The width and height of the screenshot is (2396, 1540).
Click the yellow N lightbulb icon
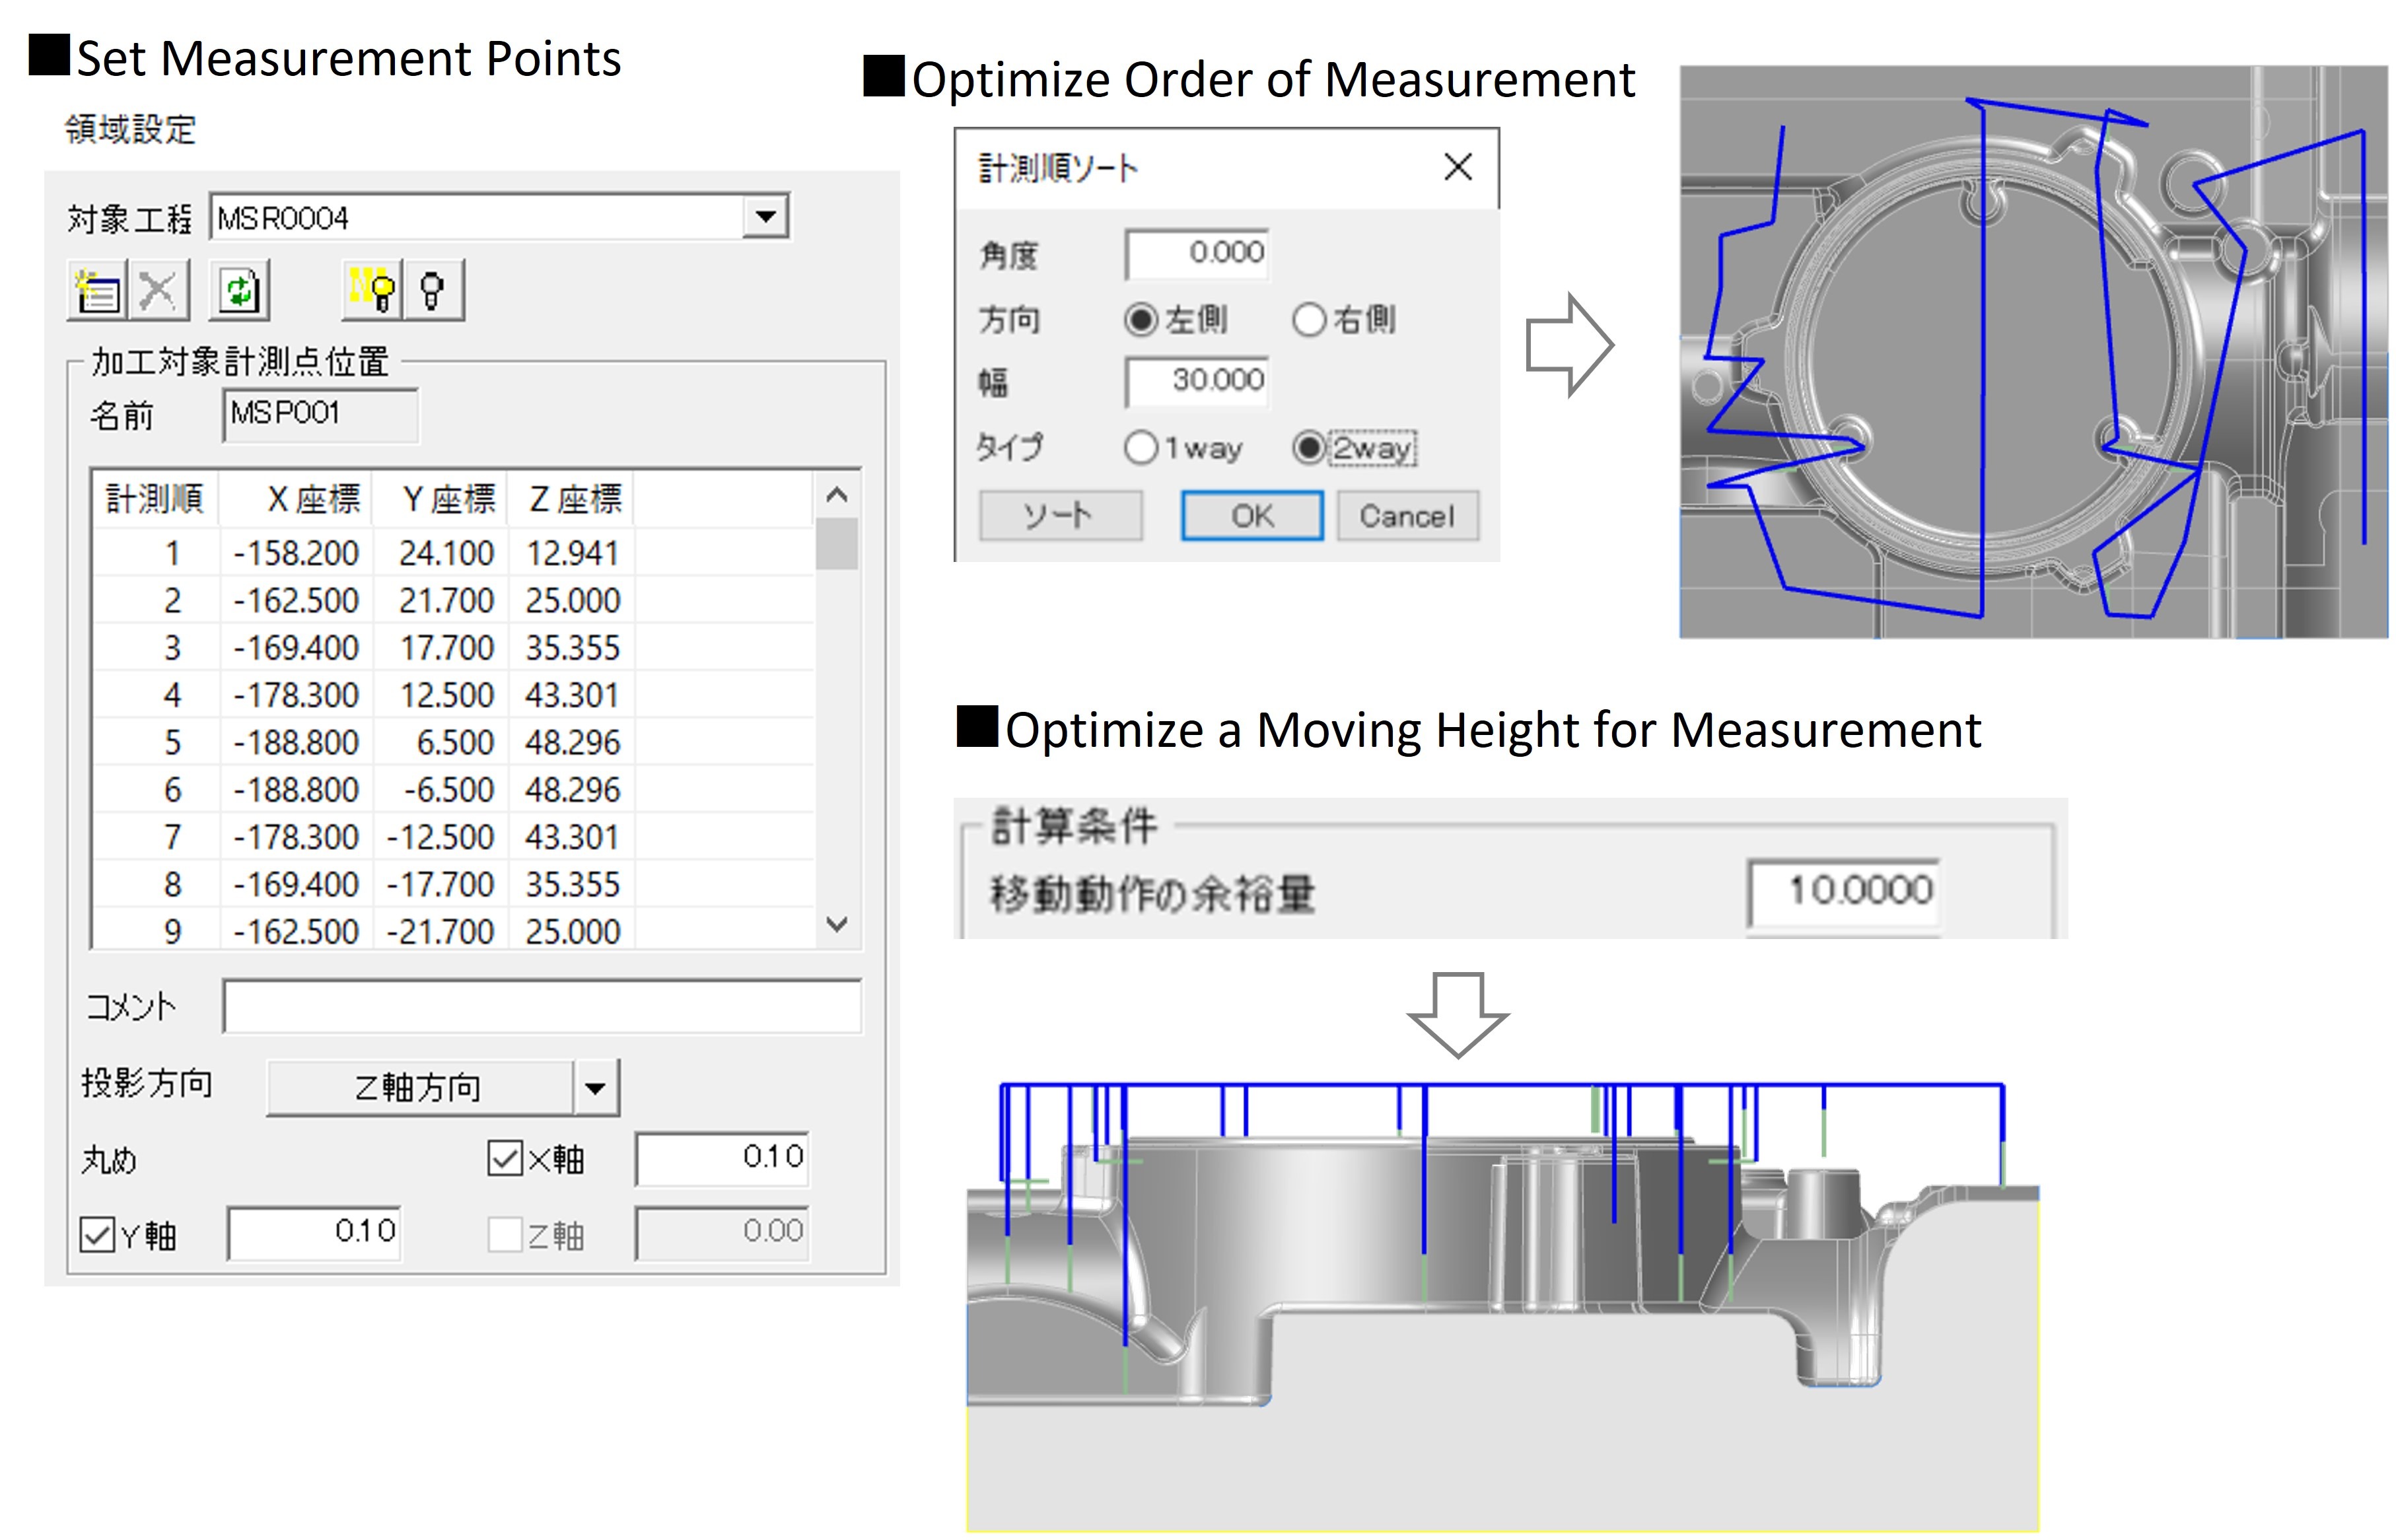(x=372, y=291)
